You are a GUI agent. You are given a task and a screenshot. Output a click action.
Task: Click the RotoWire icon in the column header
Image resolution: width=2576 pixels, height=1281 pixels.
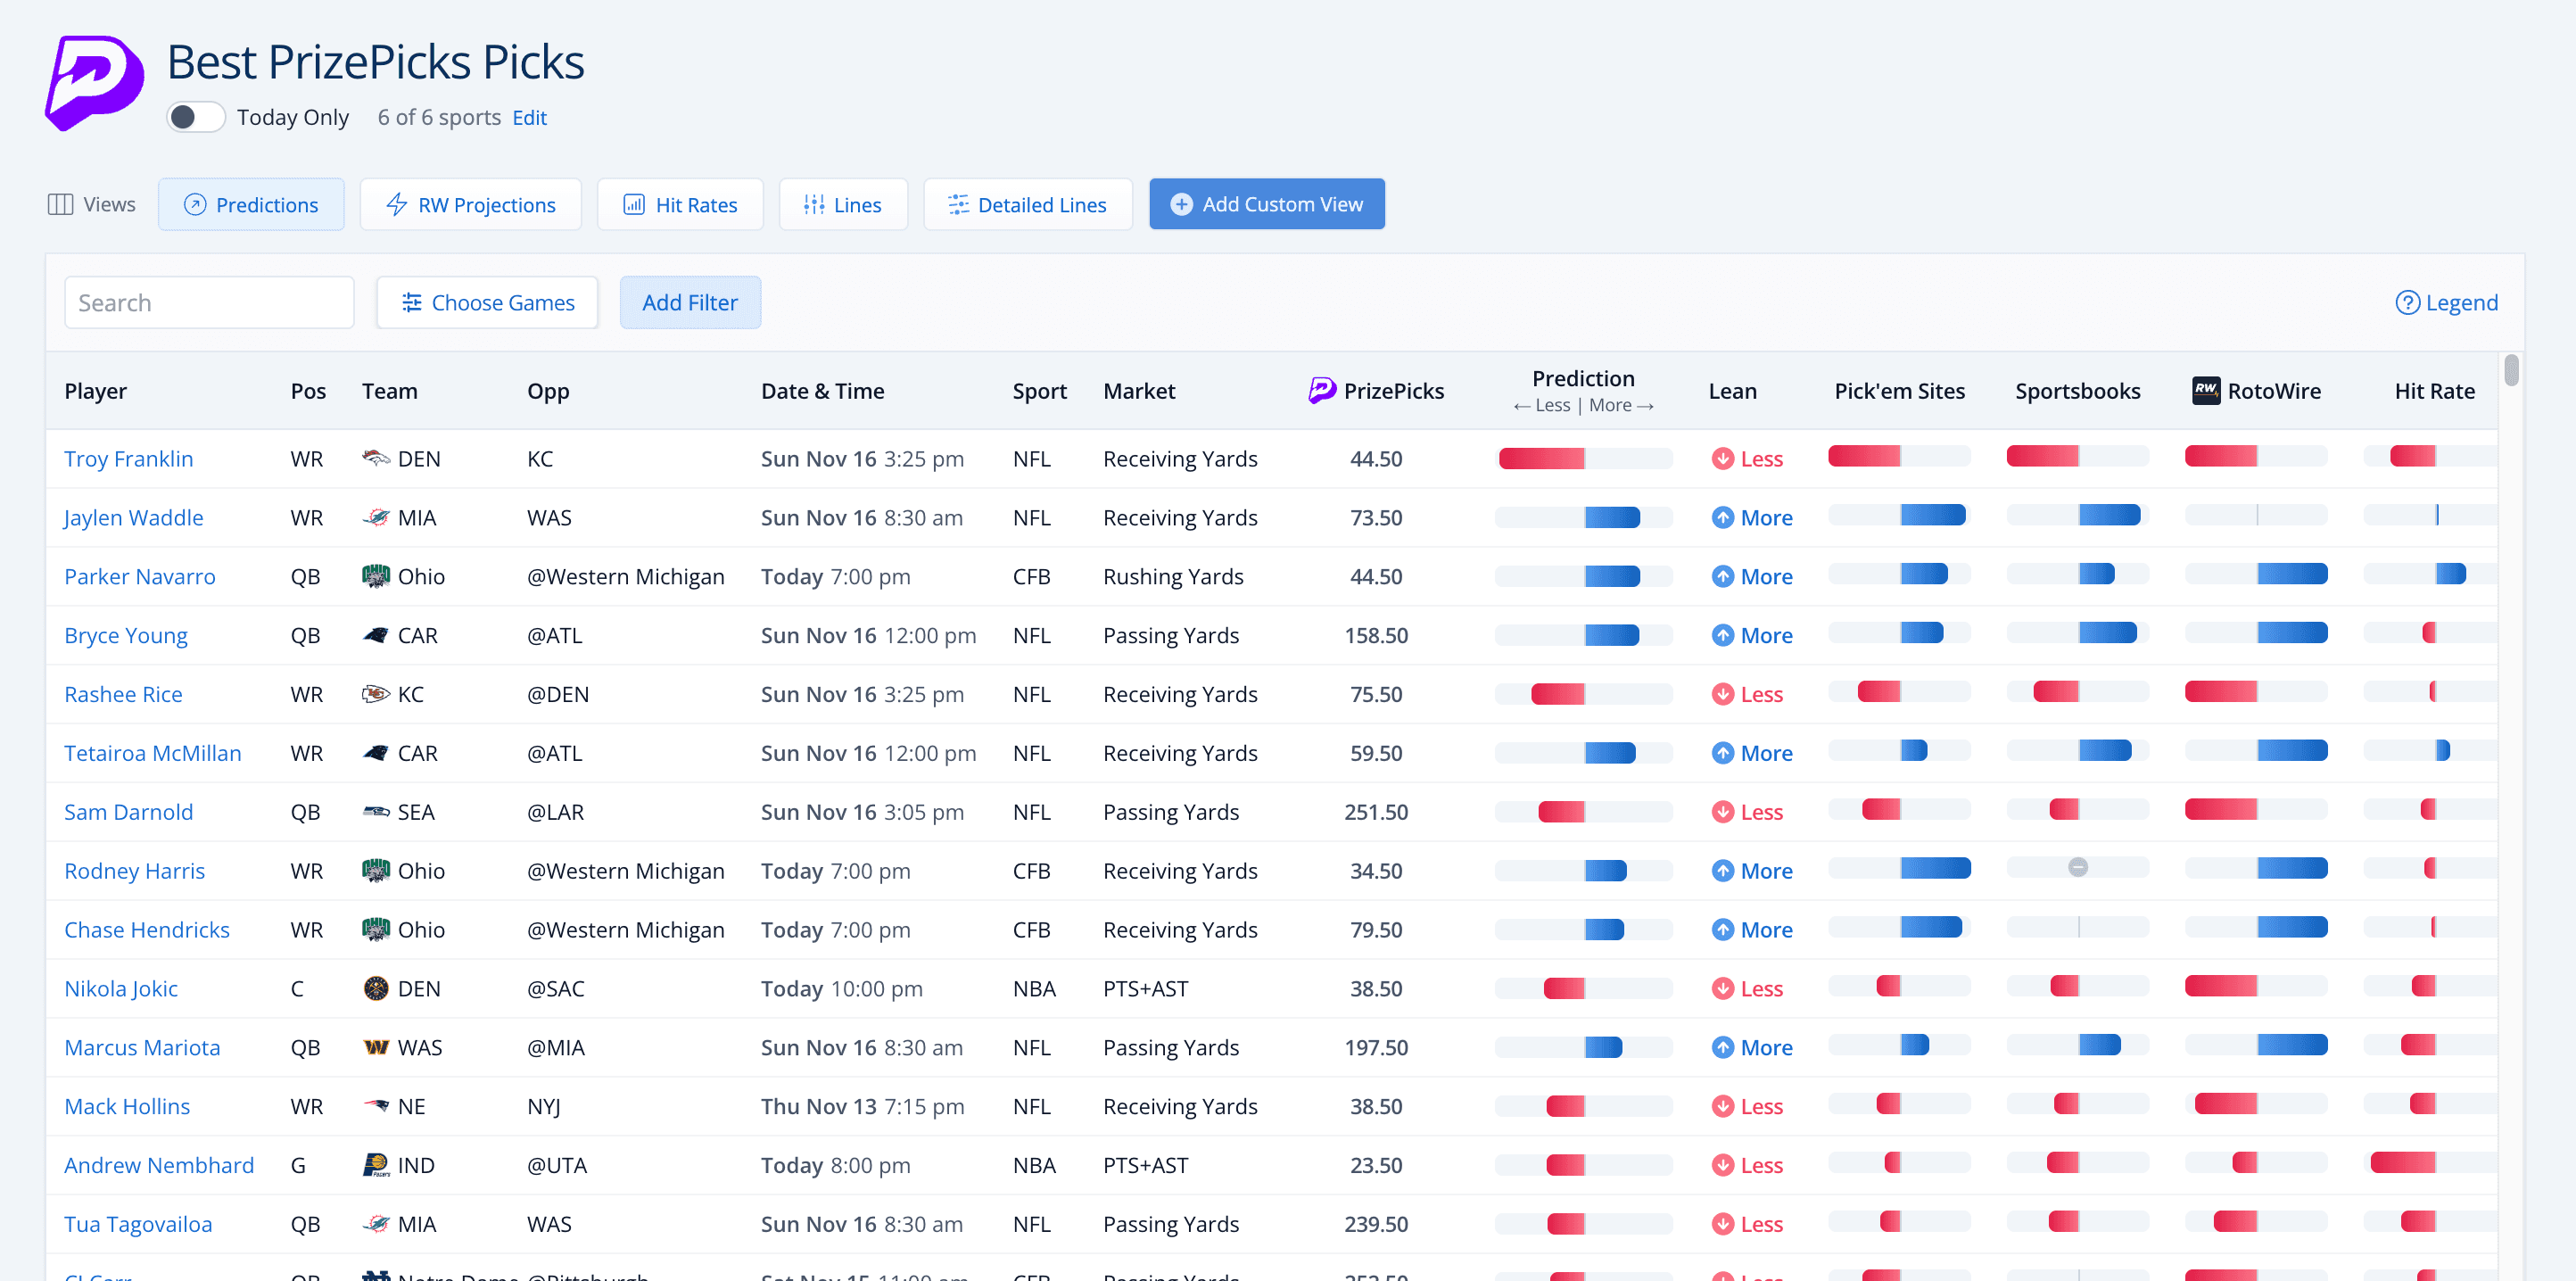(2208, 391)
